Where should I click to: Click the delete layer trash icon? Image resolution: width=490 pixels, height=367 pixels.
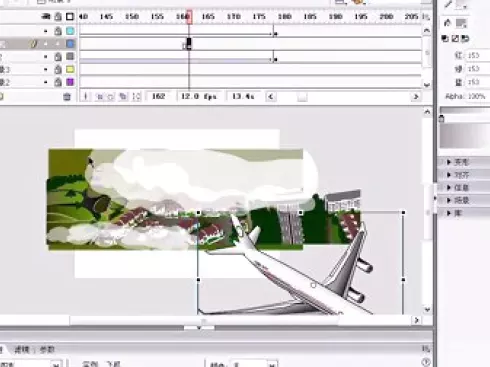click(x=67, y=97)
